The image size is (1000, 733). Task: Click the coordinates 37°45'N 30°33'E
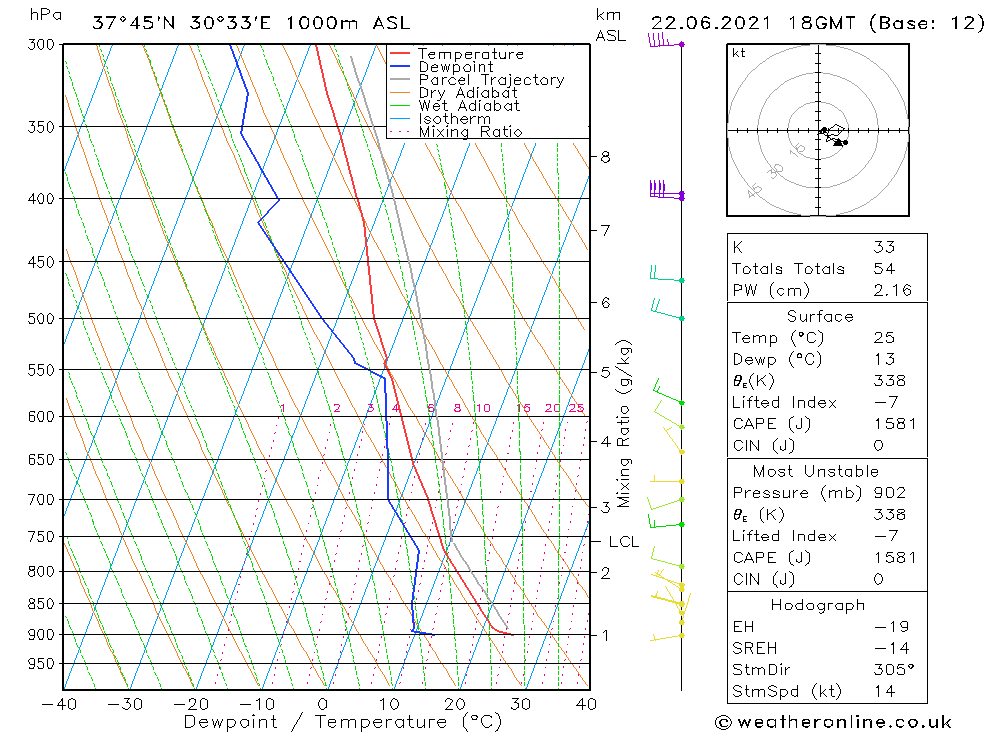coord(182,24)
